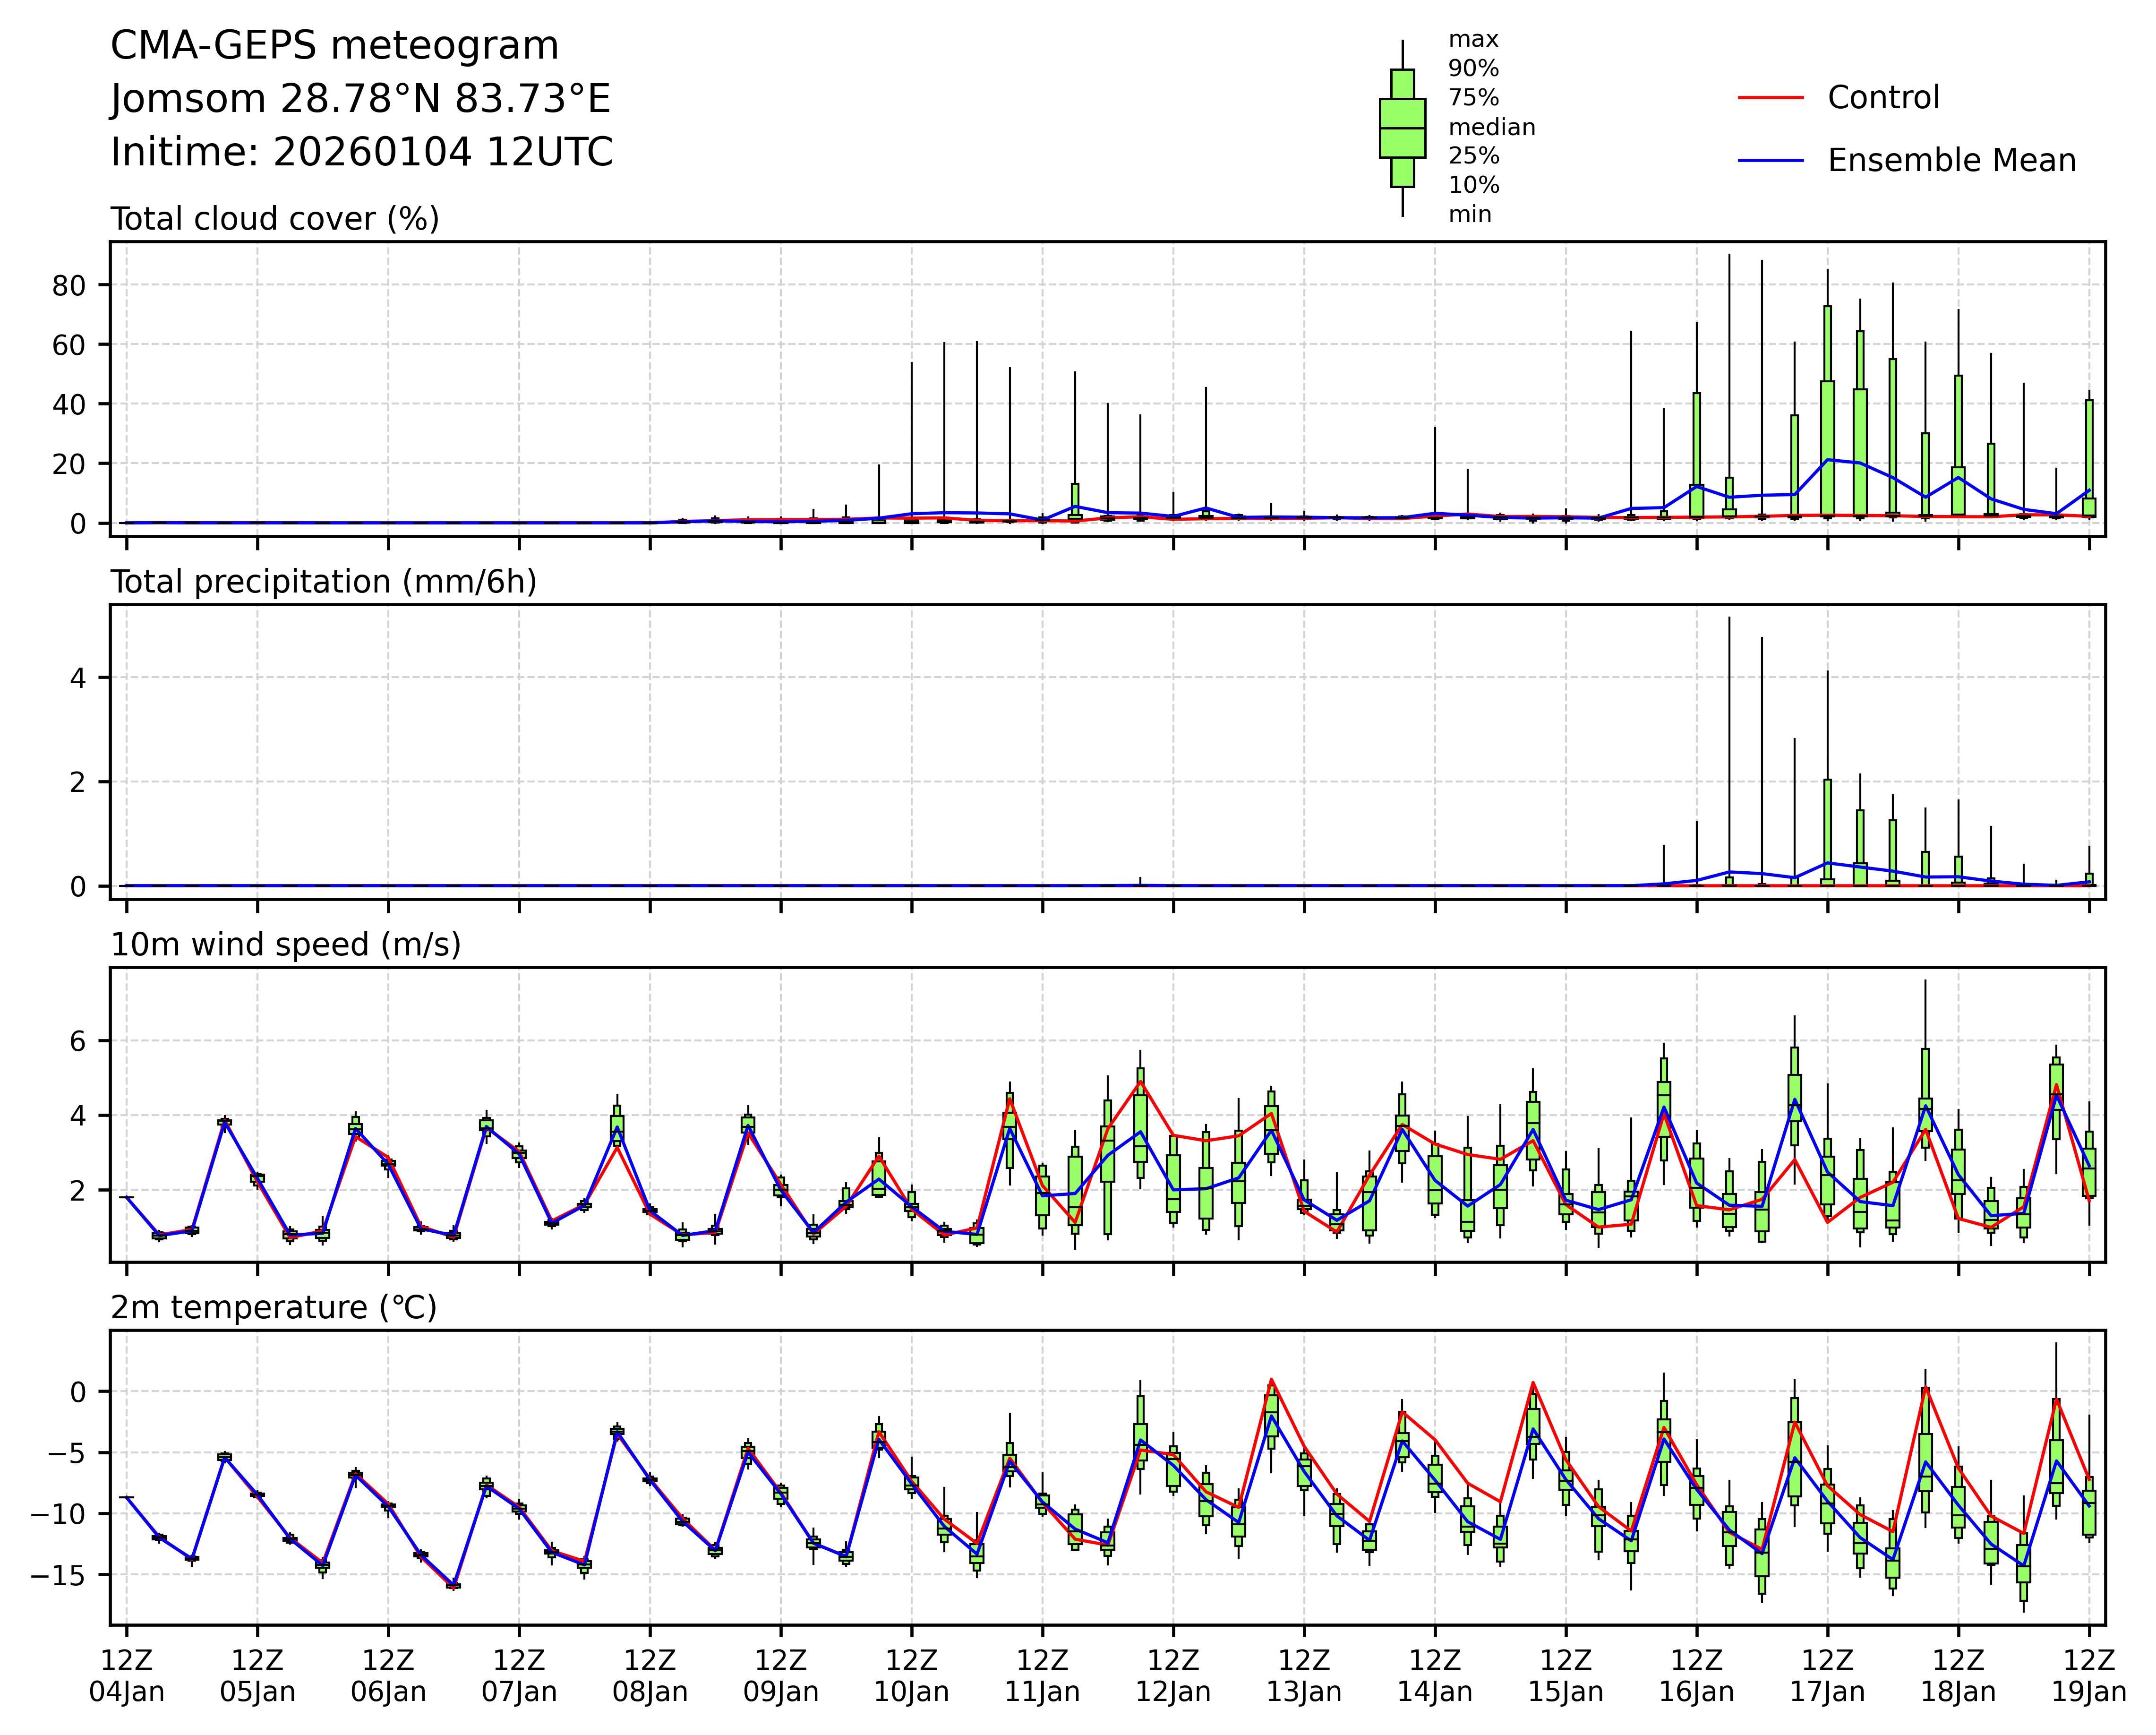This screenshot has height=1735, width=2156.
Task: Click the 'Total precipitation (mm/6h)' panel title
Action: click(323, 582)
